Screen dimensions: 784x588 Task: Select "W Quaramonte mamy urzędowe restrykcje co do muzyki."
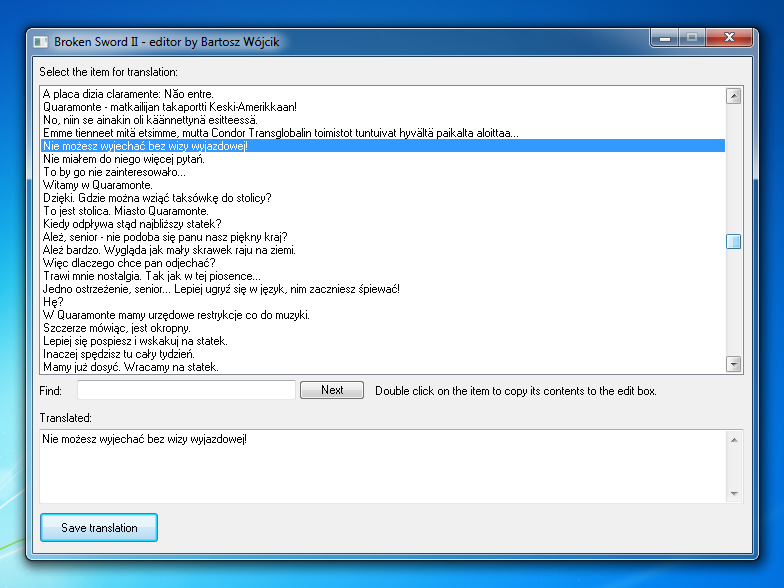[382, 315]
